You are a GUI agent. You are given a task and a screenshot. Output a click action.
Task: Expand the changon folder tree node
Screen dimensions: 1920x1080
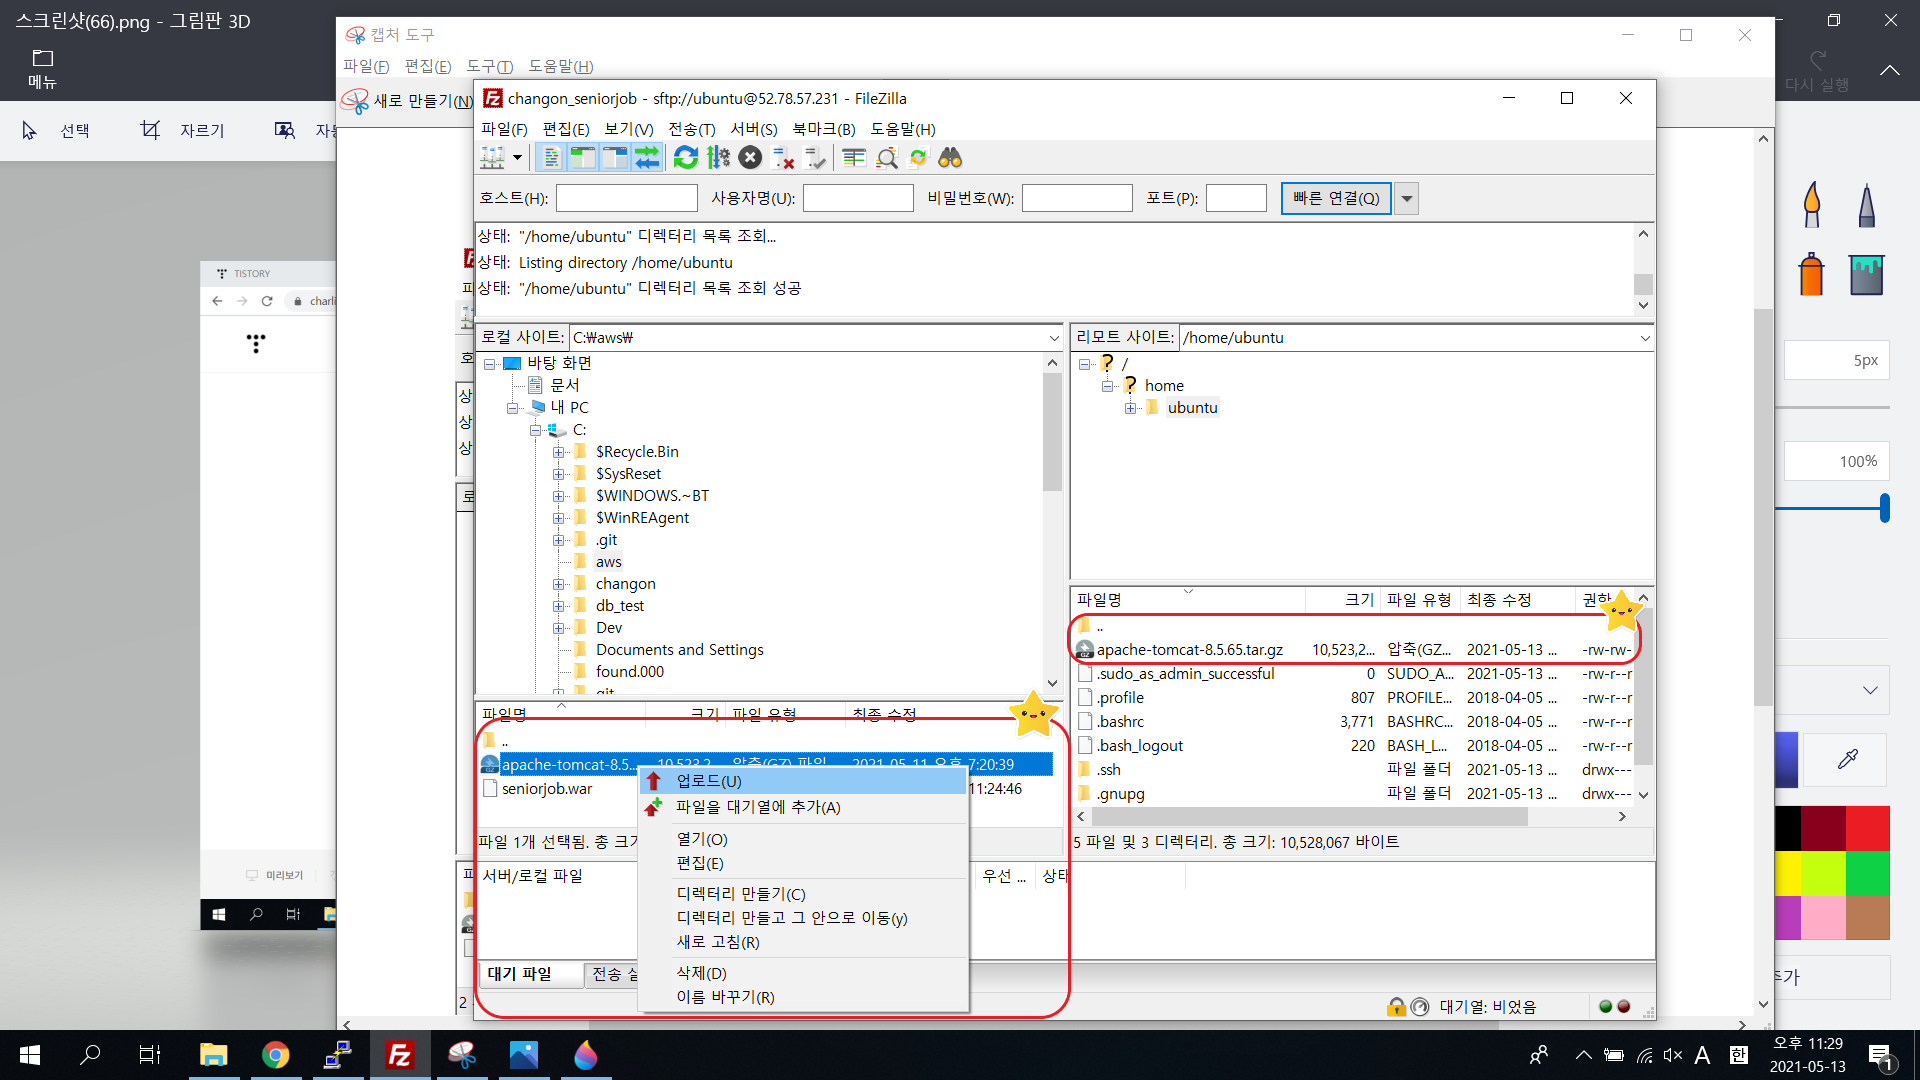tap(559, 584)
